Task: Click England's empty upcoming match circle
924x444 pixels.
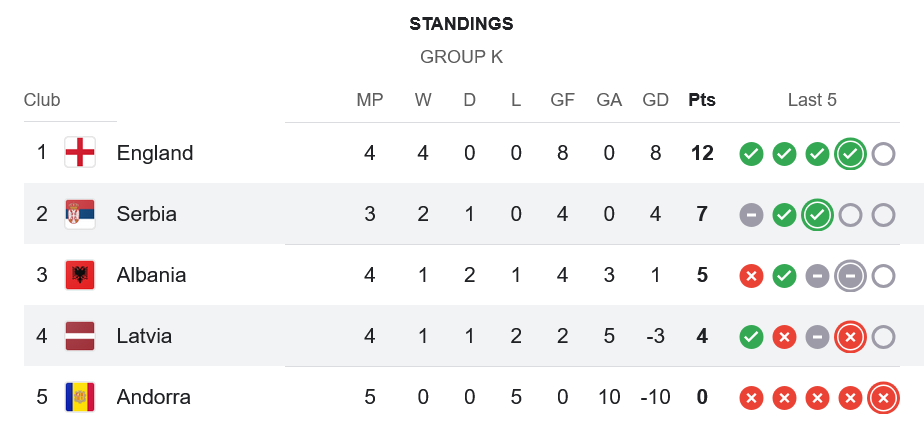Action: tap(883, 154)
